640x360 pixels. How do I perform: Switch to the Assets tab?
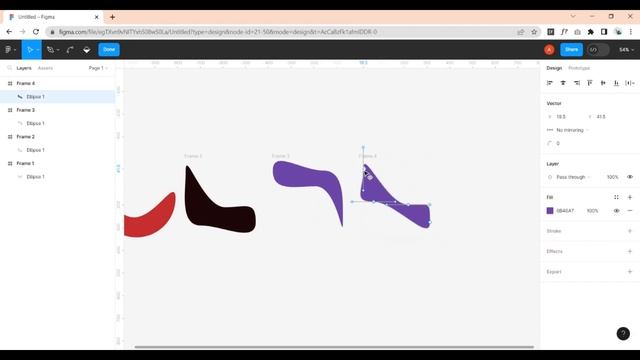(x=45, y=68)
